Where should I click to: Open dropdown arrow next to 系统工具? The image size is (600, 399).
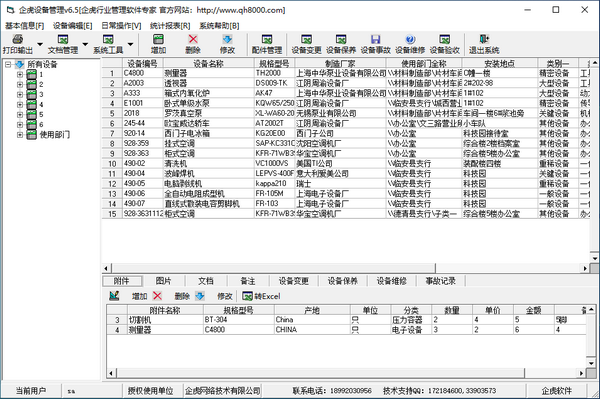pos(130,44)
